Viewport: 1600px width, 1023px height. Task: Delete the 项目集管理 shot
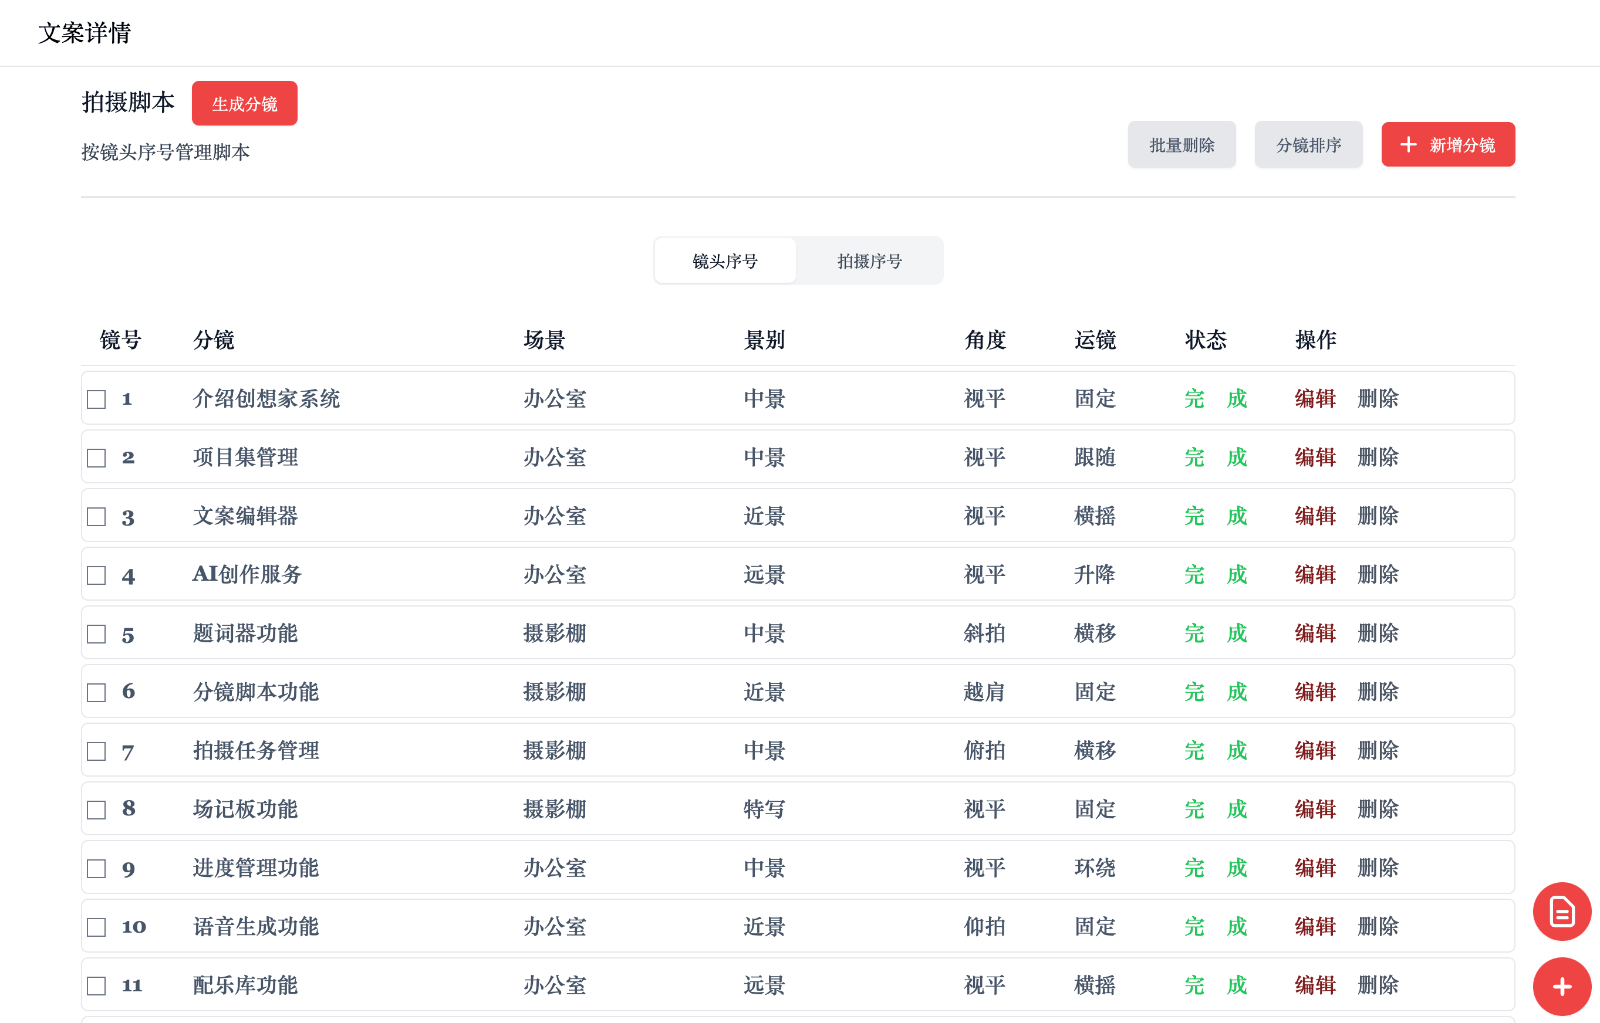point(1378,458)
